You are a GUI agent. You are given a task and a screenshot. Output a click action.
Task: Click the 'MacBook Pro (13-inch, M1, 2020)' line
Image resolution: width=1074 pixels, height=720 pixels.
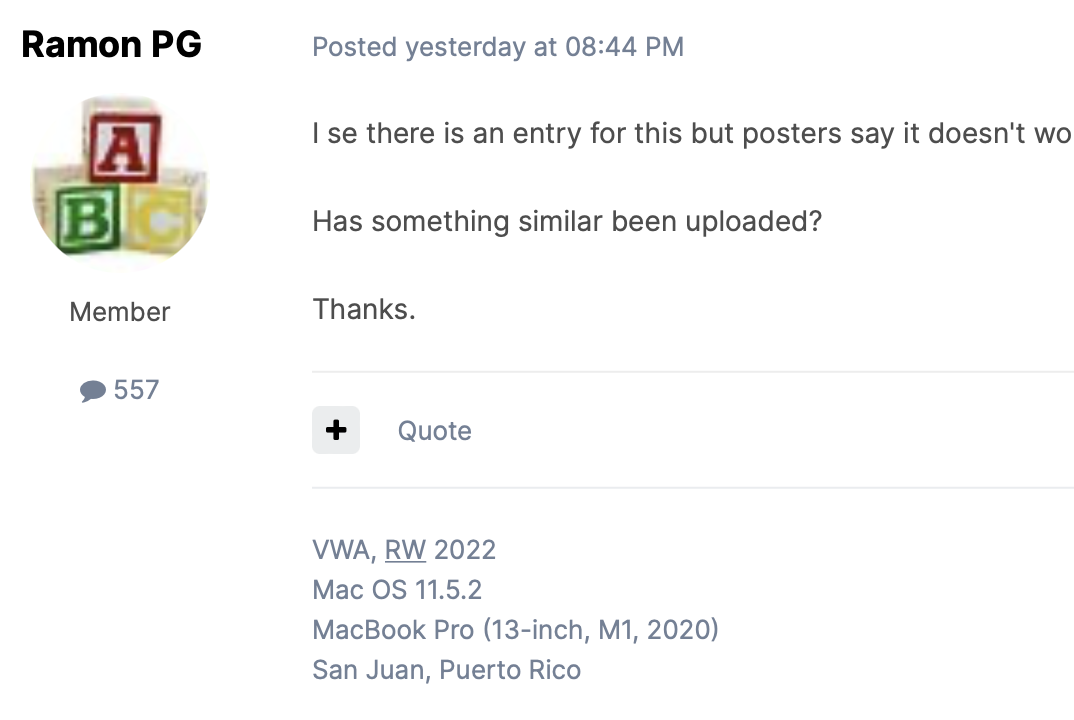pyautogui.click(x=515, y=630)
